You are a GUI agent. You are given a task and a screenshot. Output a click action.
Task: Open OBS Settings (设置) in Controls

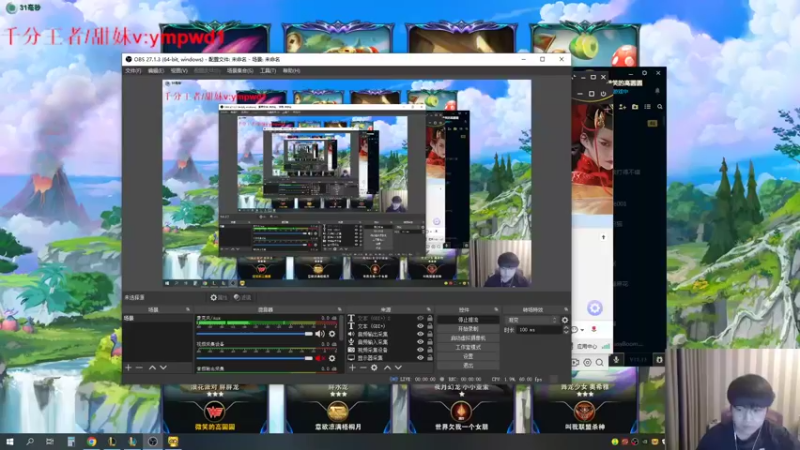point(468,356)
